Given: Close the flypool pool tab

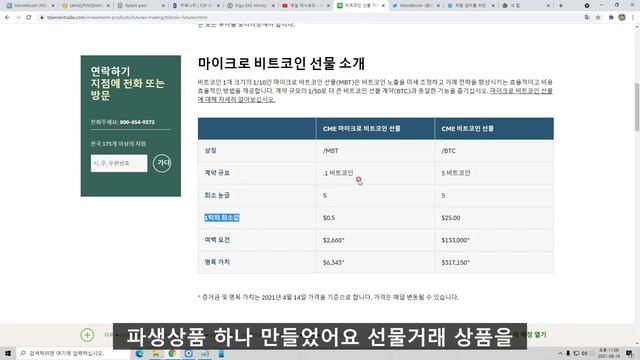Looking at the screenshot, I should (163, 6).
